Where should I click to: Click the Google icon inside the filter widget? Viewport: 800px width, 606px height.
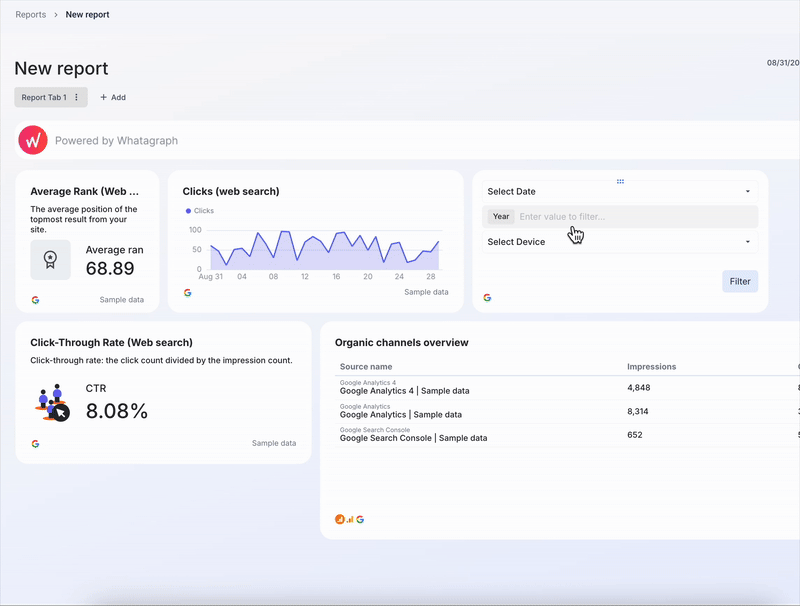[x=486, y=297]
